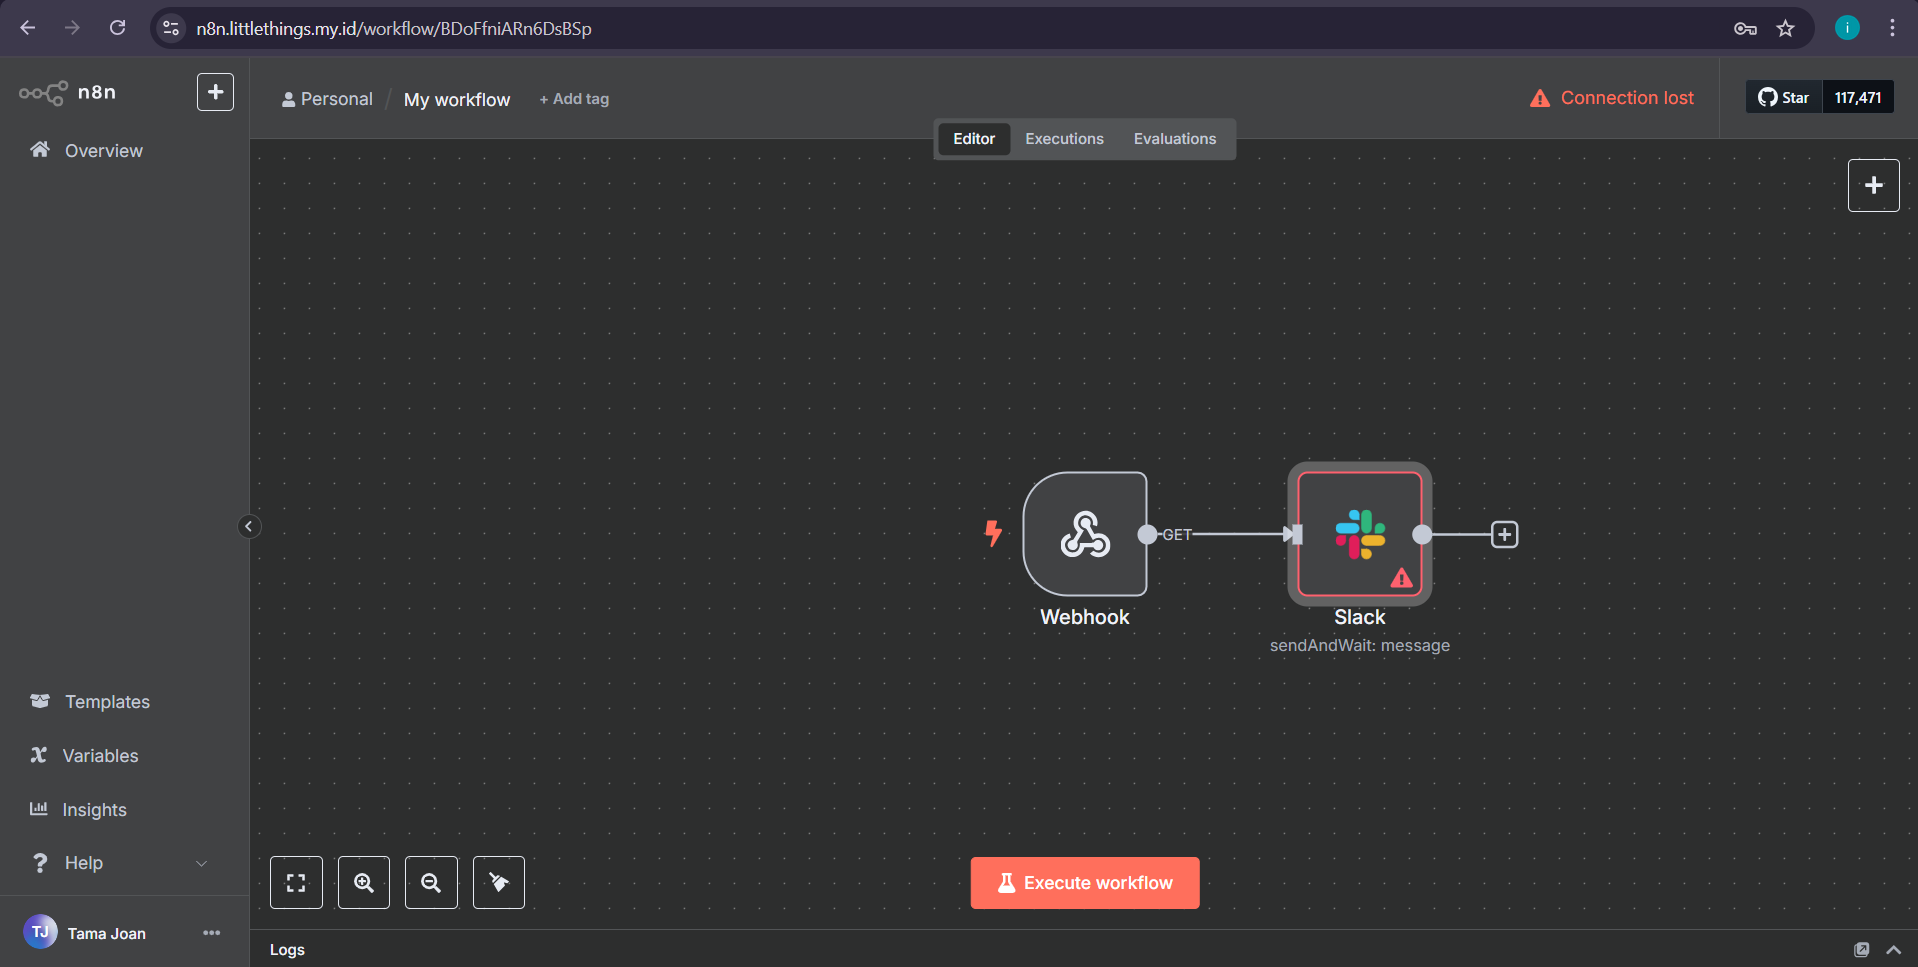1918x967 pixels.
Task: Select the Slack node
Action: 1359,534
